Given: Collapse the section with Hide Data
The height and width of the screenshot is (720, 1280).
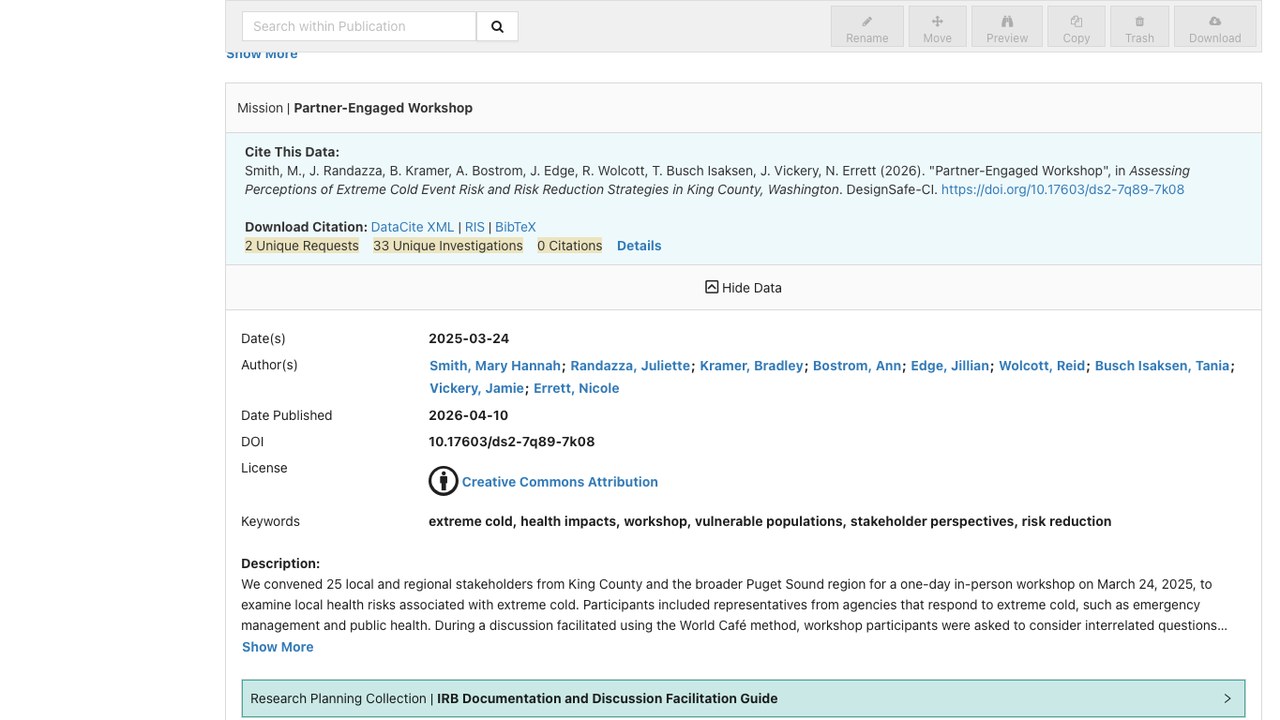Looking at the screenshot, I should [743, 287].
